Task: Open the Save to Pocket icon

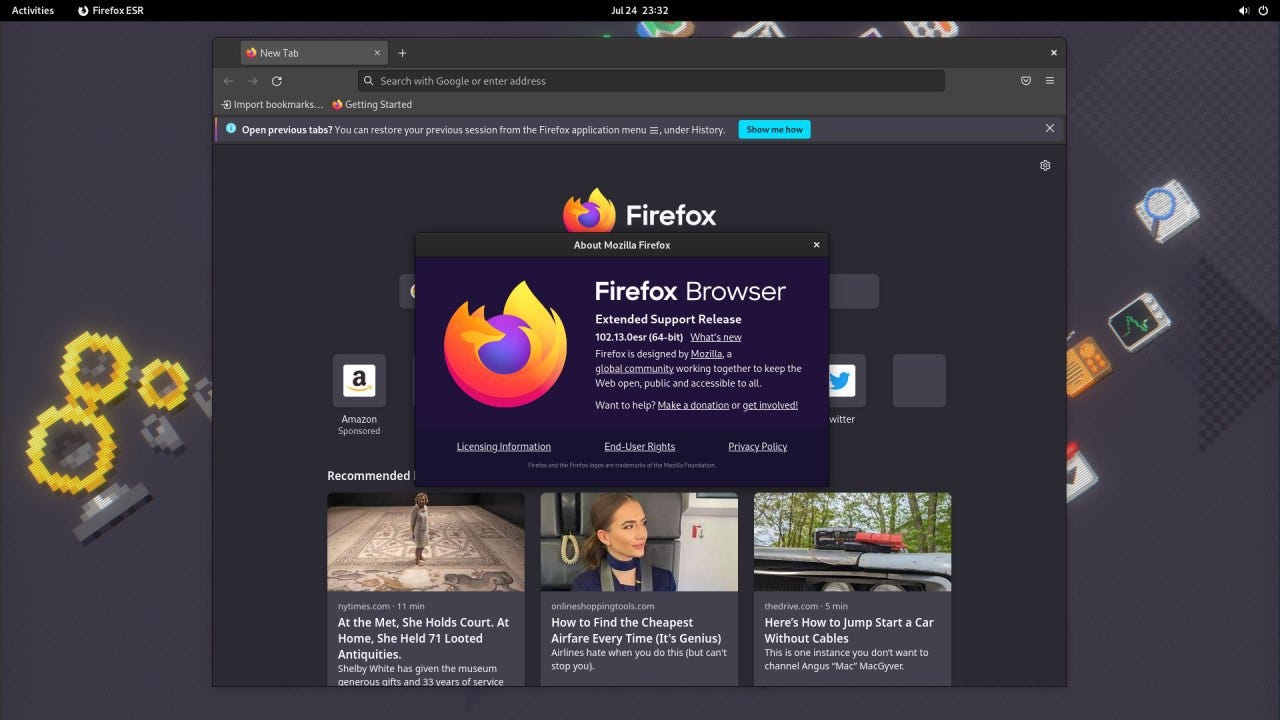Action: pos(1026,81)
